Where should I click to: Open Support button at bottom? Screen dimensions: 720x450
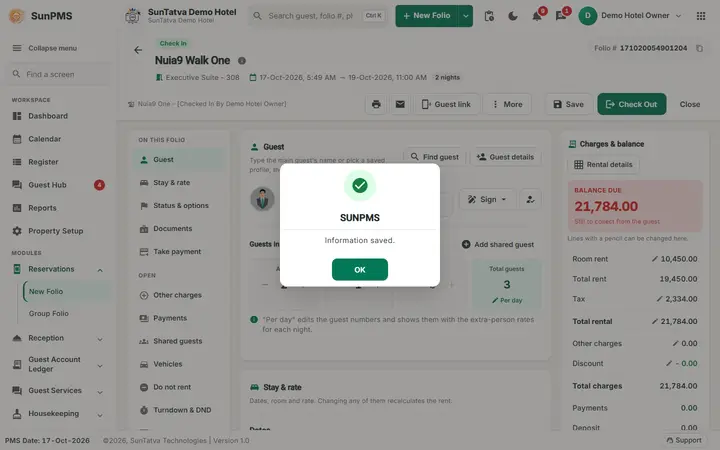point(684,440)
